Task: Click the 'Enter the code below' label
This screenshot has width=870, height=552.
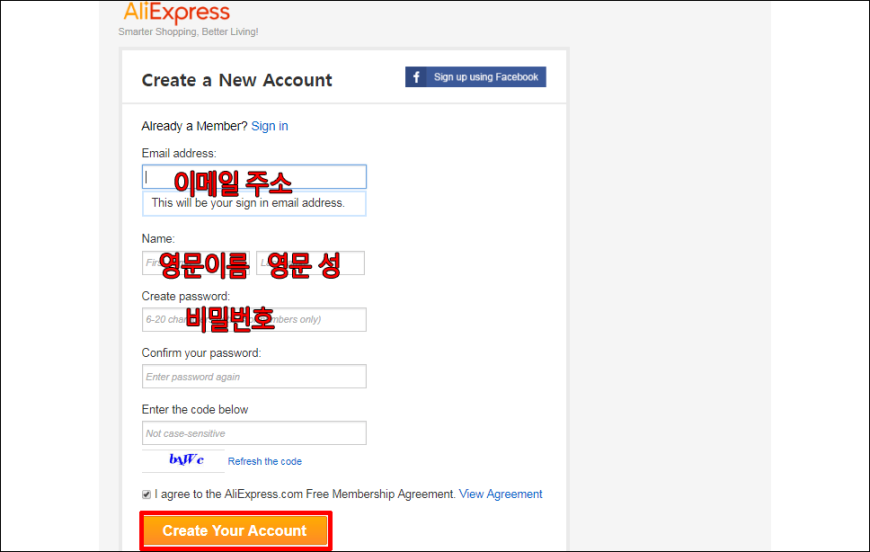Action: point(195,409)
